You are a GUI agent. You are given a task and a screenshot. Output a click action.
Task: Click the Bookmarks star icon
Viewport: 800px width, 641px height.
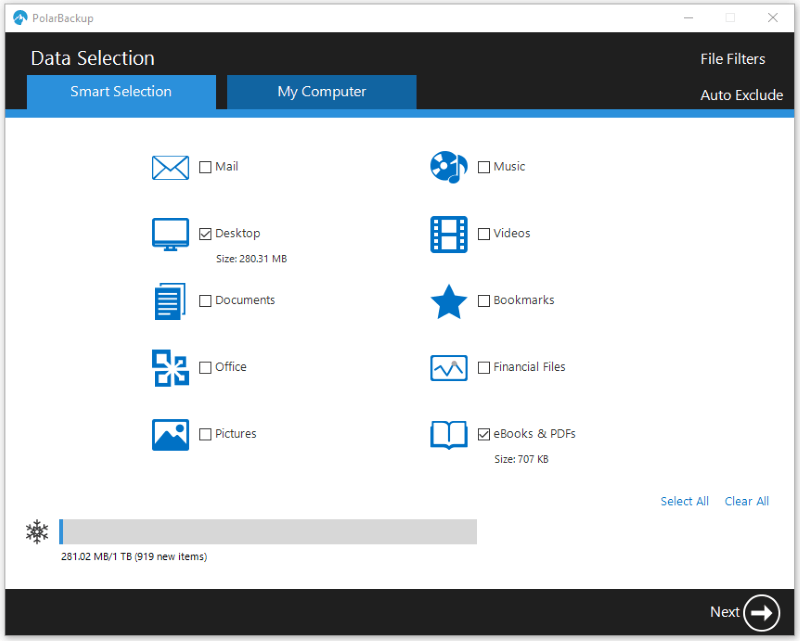point(448,301)
